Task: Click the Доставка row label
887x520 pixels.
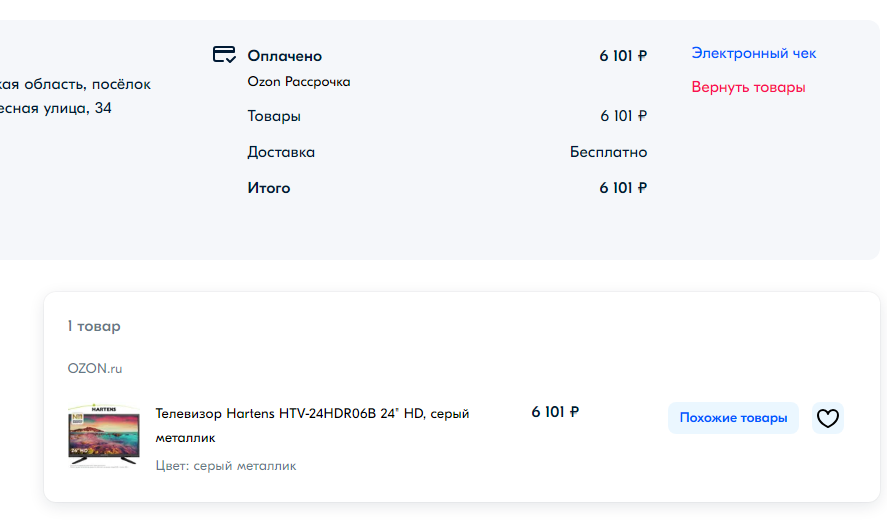Action: [x=281, y=152]
